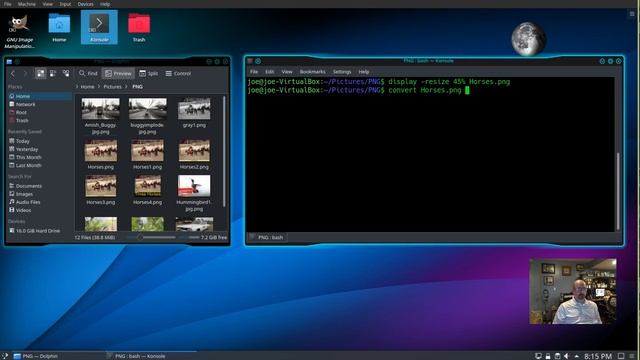Go forward in Dolphin navigation

25,73
